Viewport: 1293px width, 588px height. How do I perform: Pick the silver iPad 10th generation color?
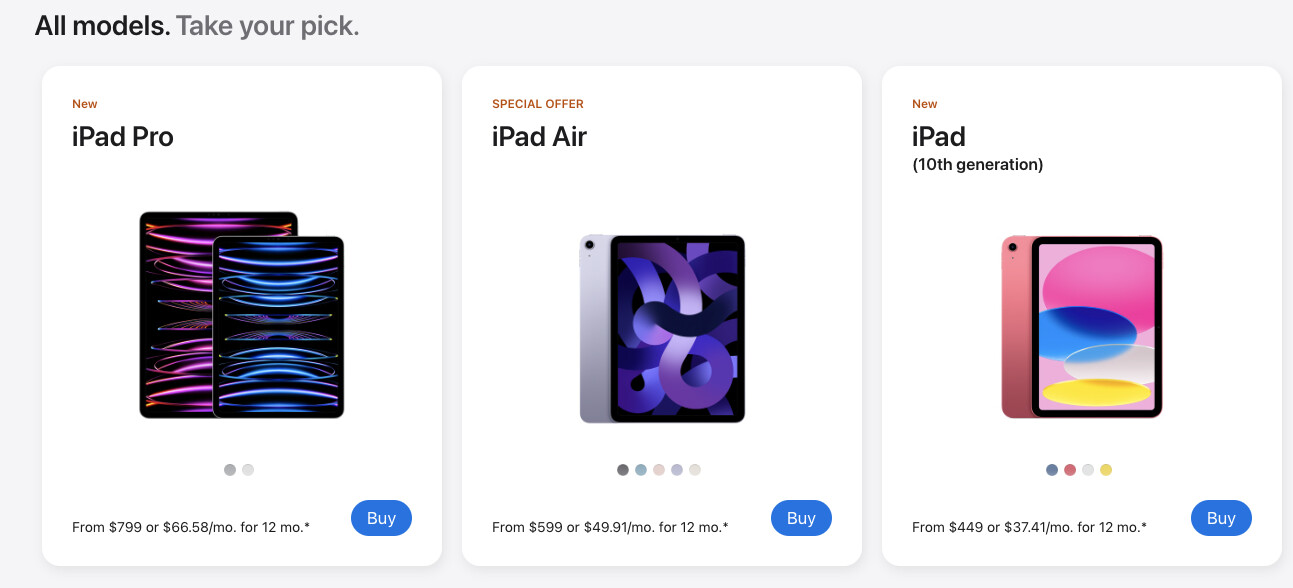pyautogui.click(x=1088, y=470)
